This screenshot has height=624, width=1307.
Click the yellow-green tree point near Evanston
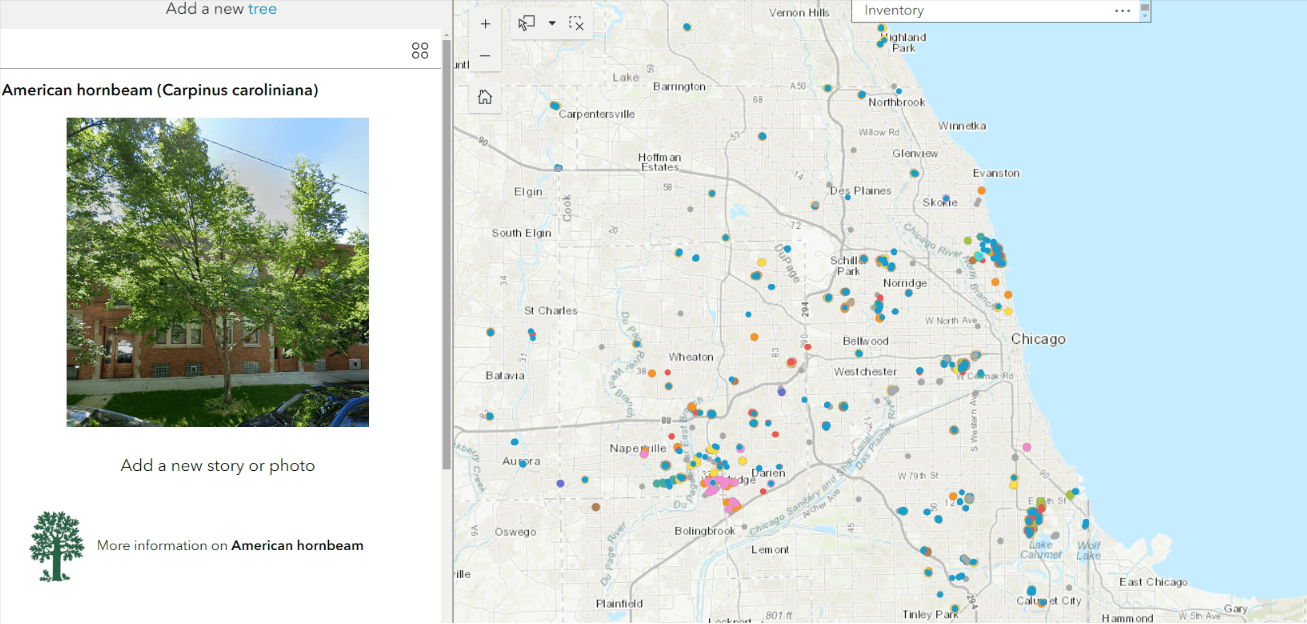tap(967, 240)
